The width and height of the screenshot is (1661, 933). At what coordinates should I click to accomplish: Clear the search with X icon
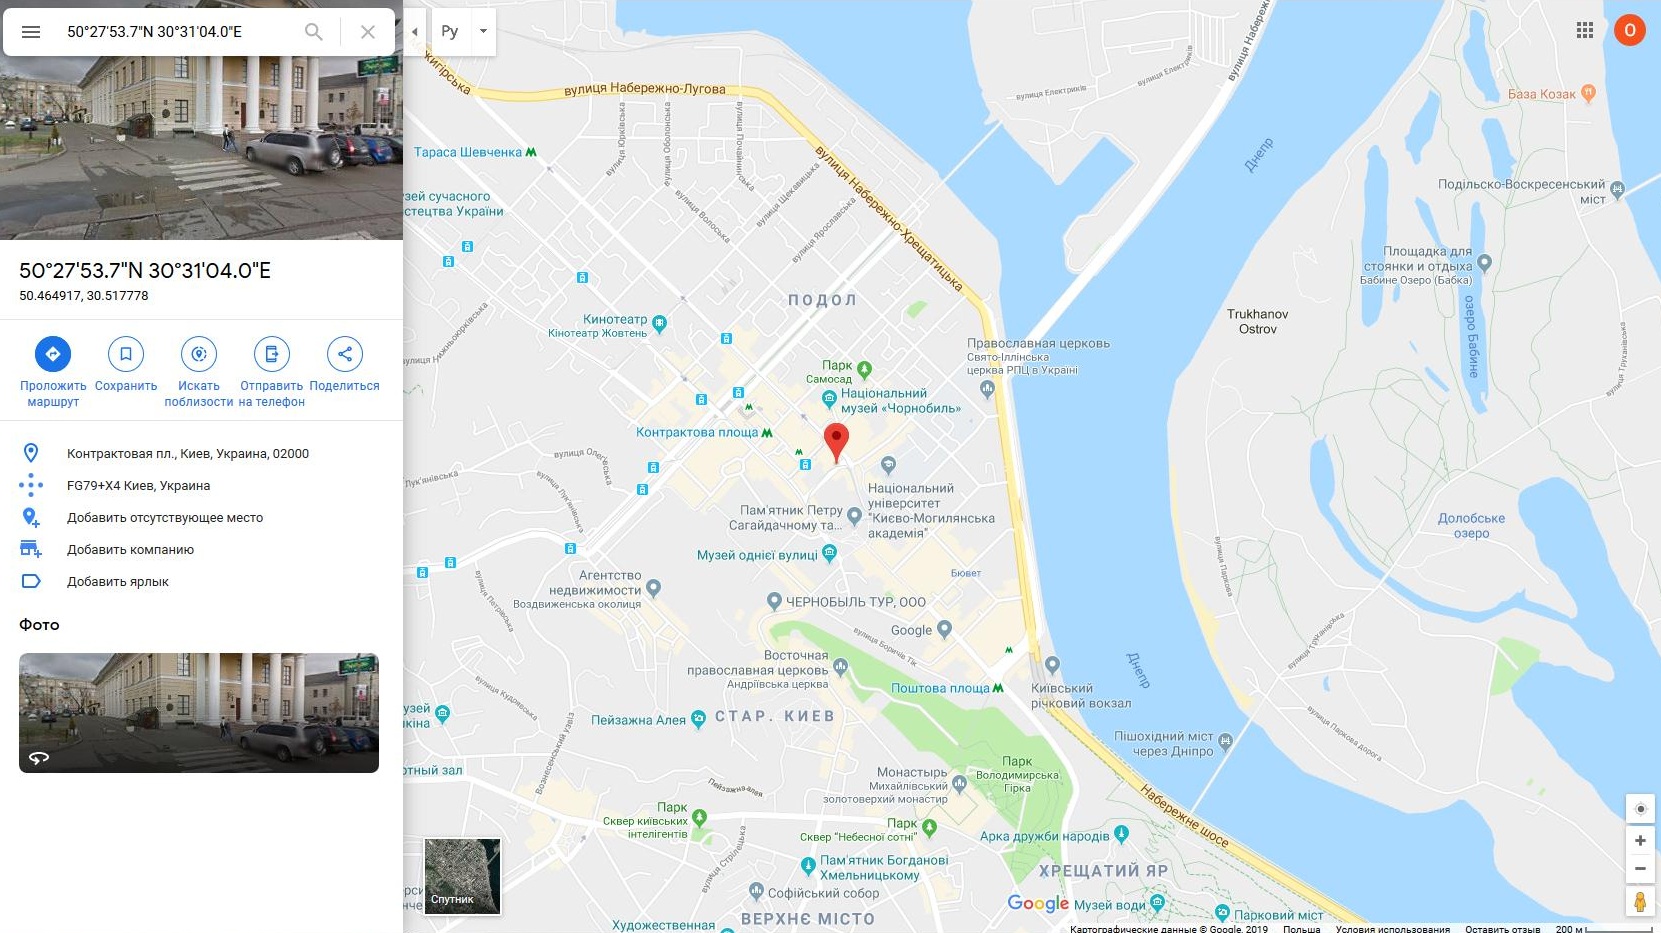pyautogui.click(x=368, y=32)
